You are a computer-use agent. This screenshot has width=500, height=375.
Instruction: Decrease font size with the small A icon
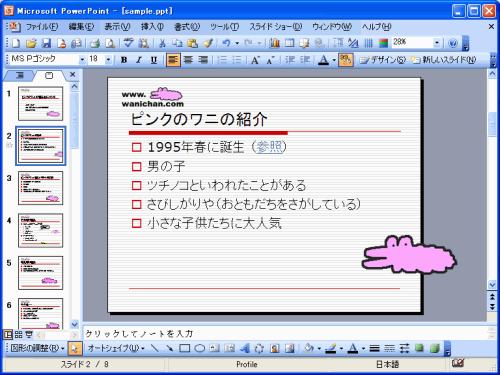[270, 60]
